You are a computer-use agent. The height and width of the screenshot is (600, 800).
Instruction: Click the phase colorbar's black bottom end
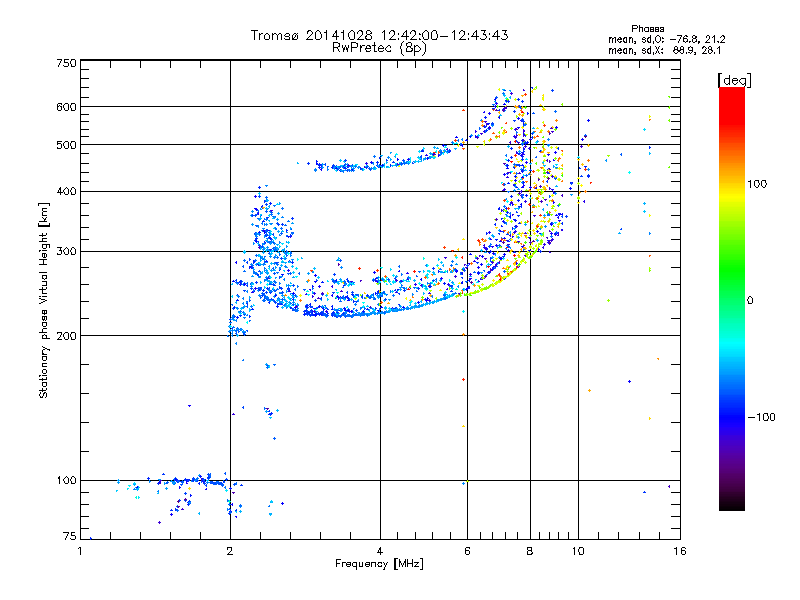coord(732,503)
